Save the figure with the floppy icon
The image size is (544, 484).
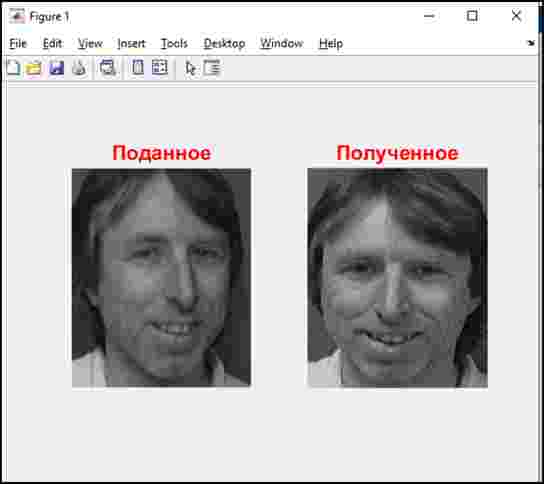[57, 68]
